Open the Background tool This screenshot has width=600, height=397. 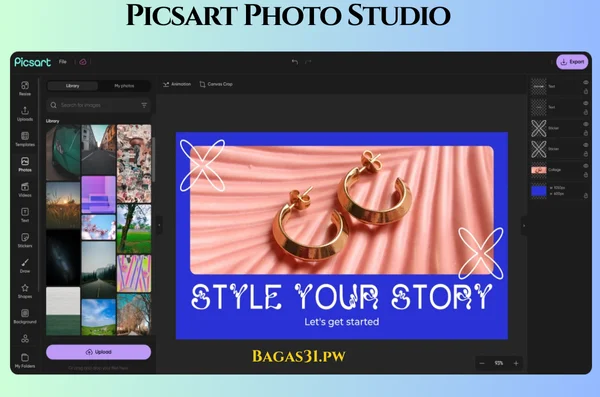25,316
